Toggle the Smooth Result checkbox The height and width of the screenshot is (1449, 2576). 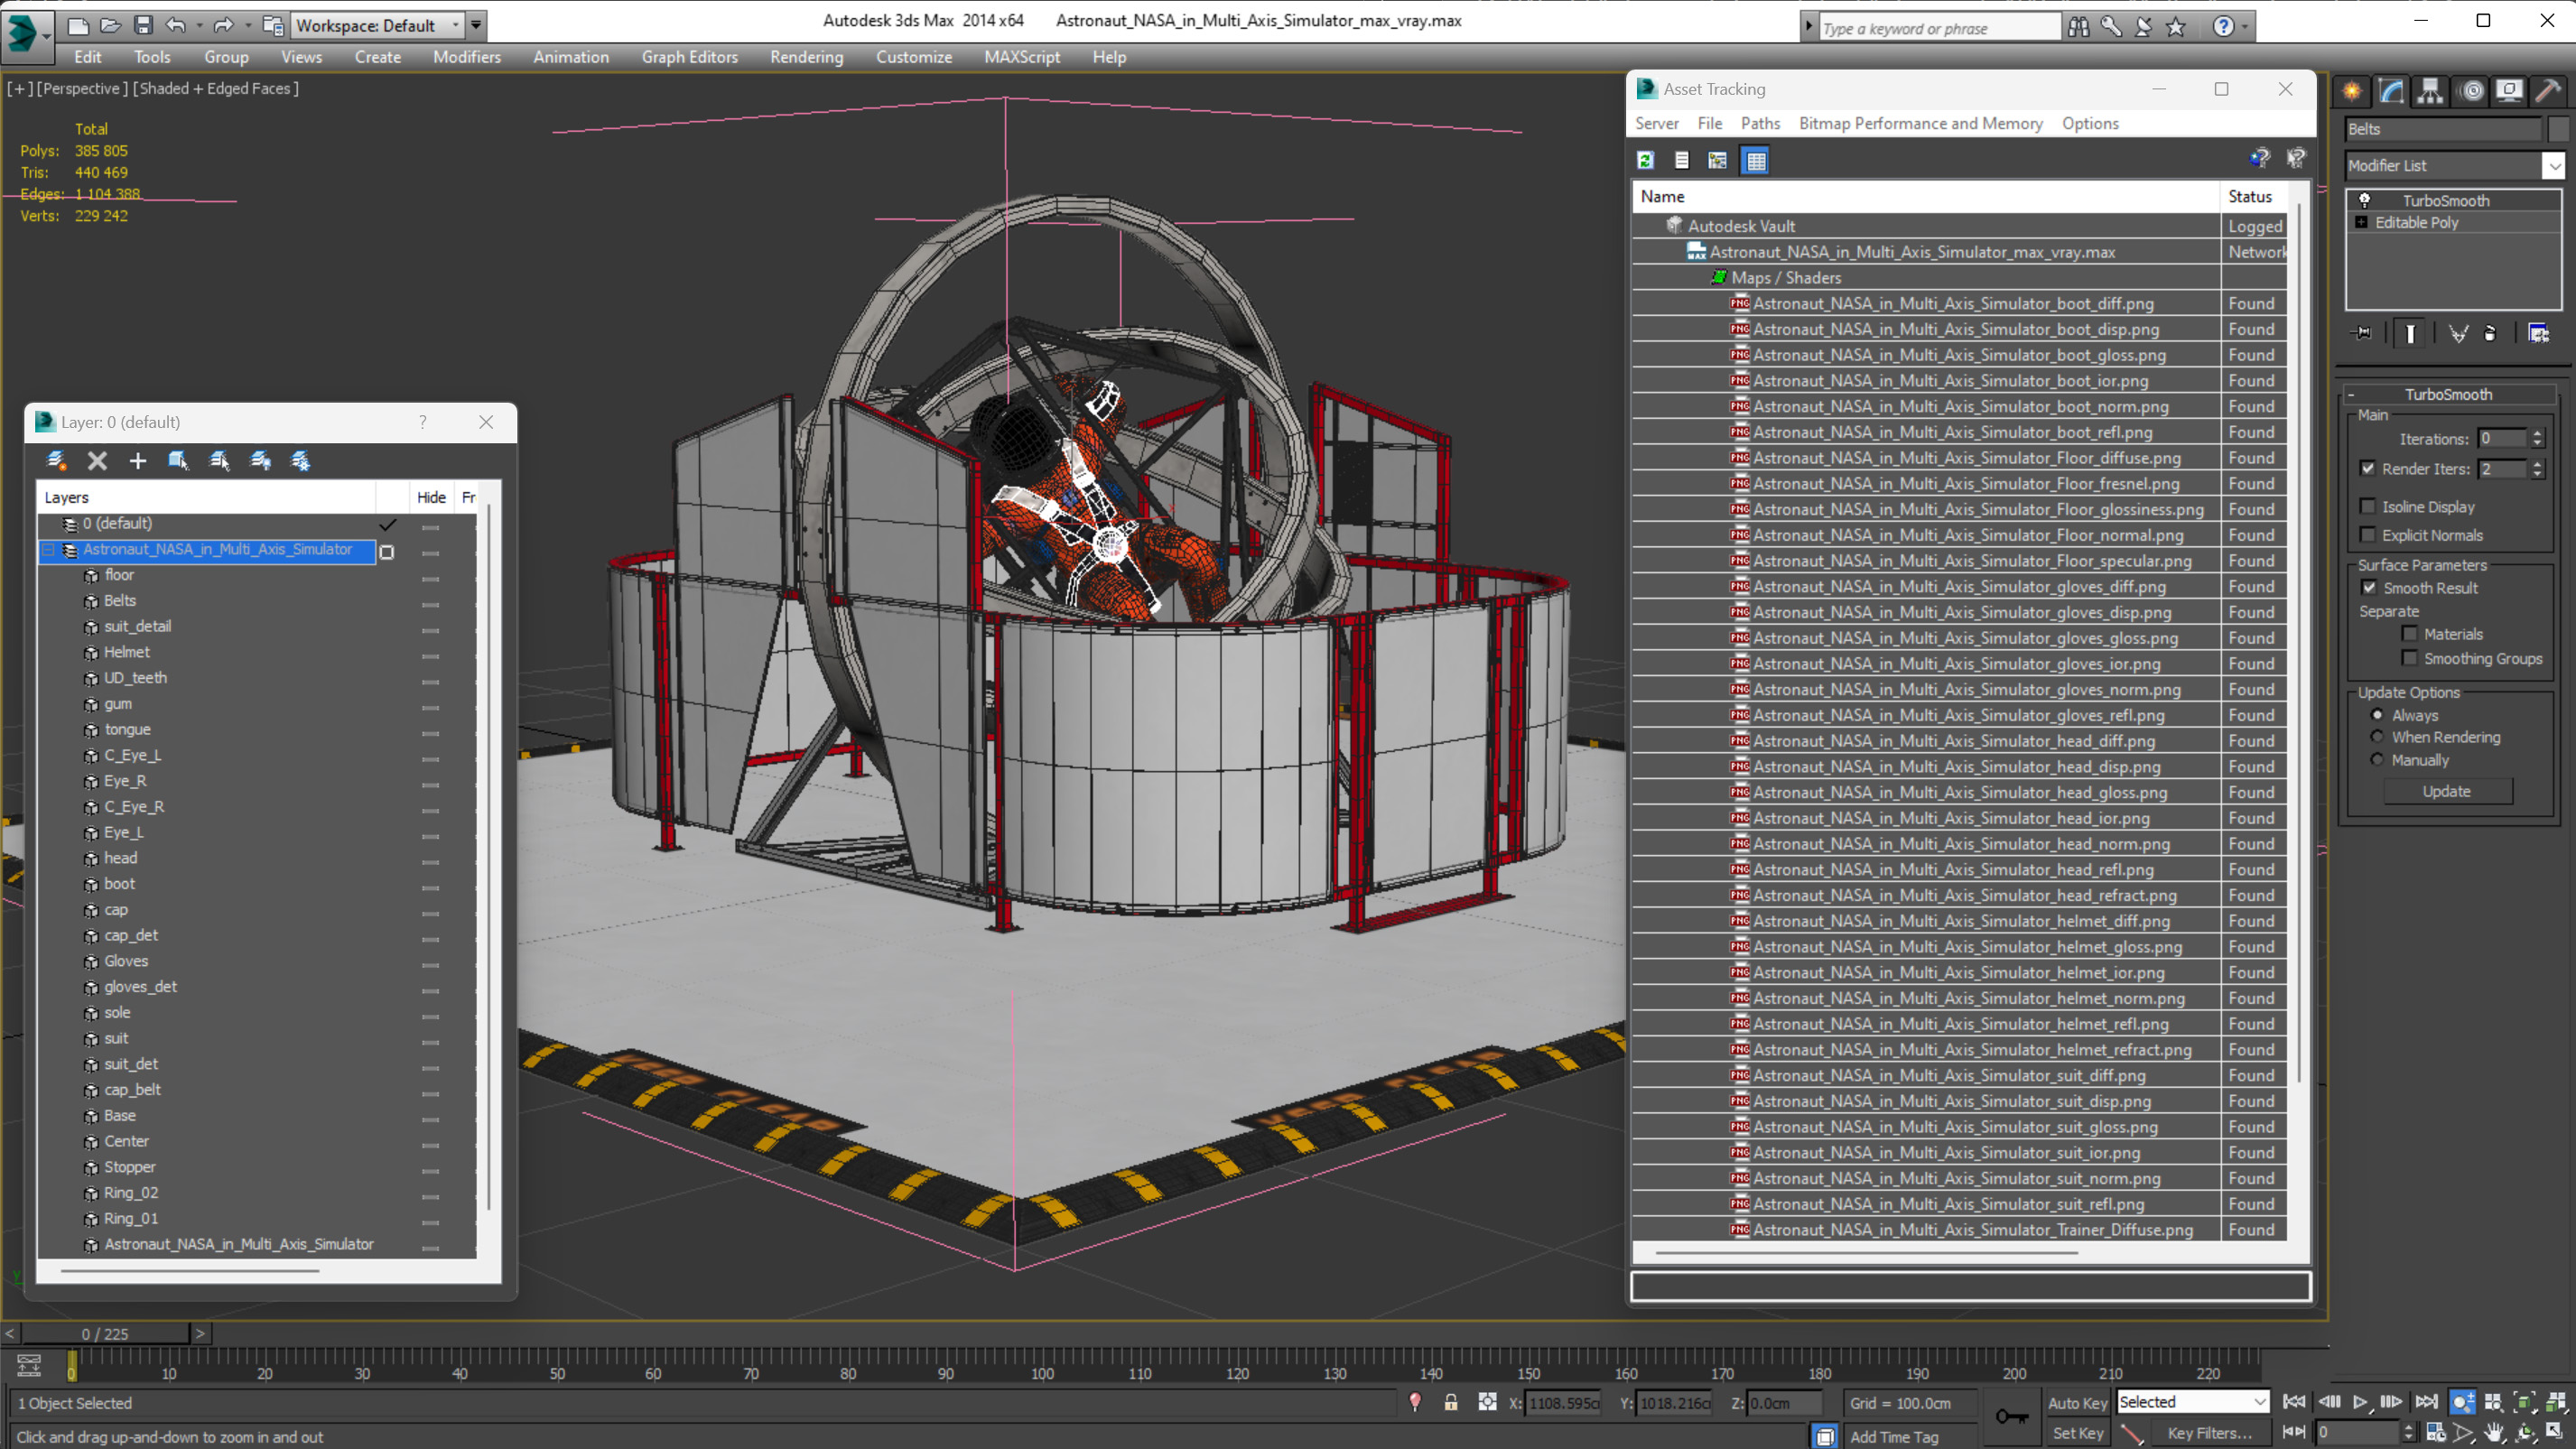(2369, 587)
